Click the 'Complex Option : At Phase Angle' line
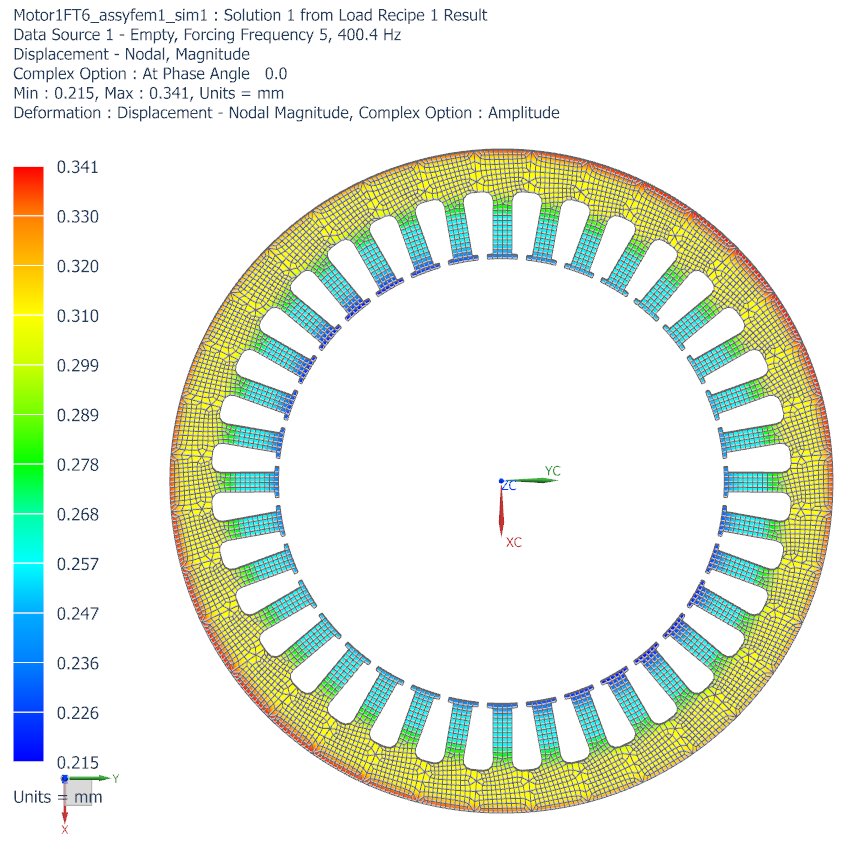 (150, 74)
